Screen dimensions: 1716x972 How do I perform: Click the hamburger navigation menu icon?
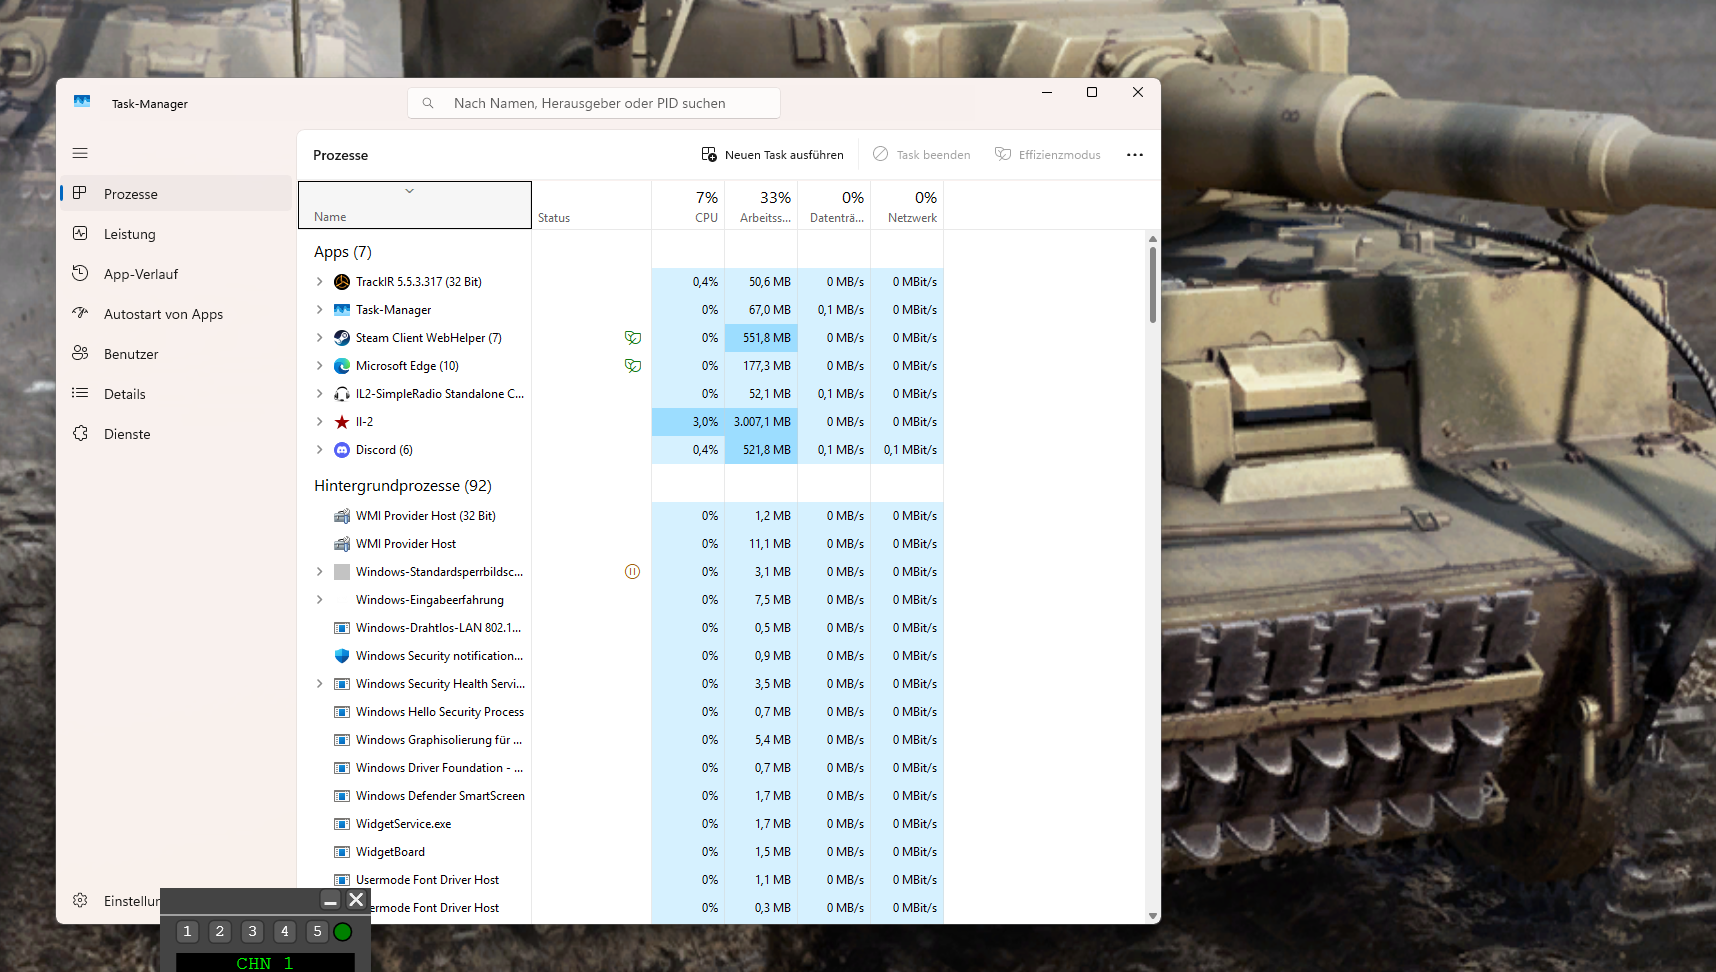(80, 153)
